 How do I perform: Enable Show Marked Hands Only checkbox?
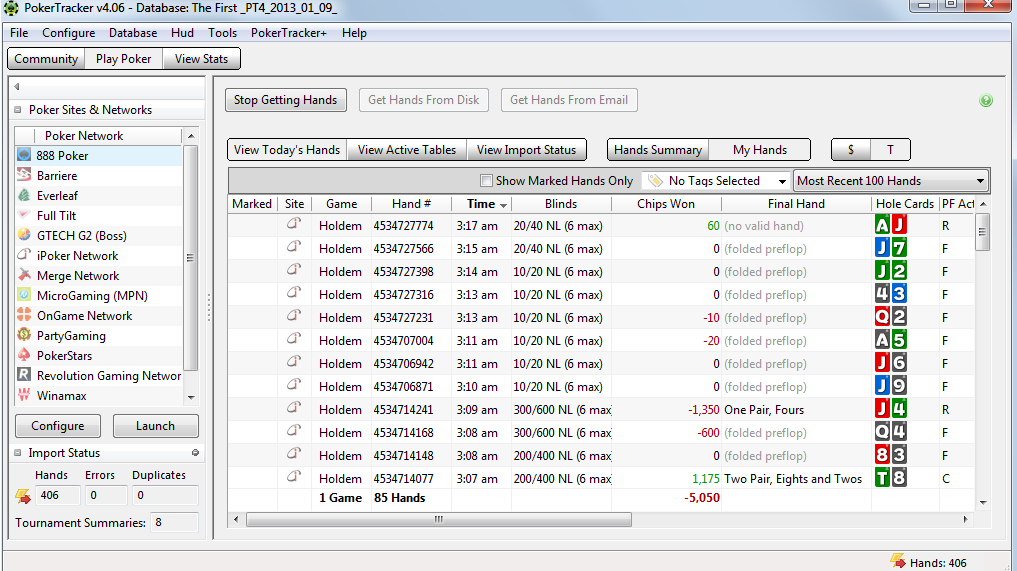coord(486,180)
